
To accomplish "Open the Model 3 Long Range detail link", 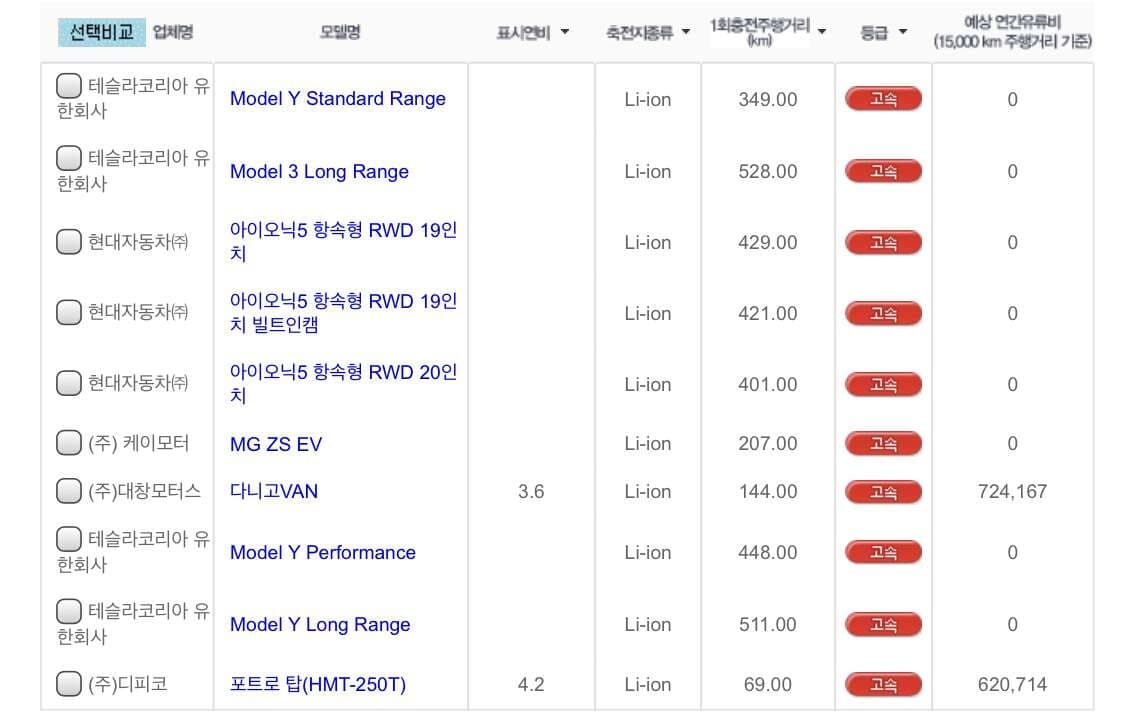I will click(x=319, y=171).
